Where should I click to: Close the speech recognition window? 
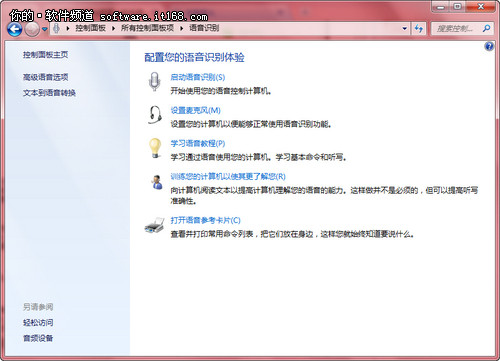click(481, 7)
